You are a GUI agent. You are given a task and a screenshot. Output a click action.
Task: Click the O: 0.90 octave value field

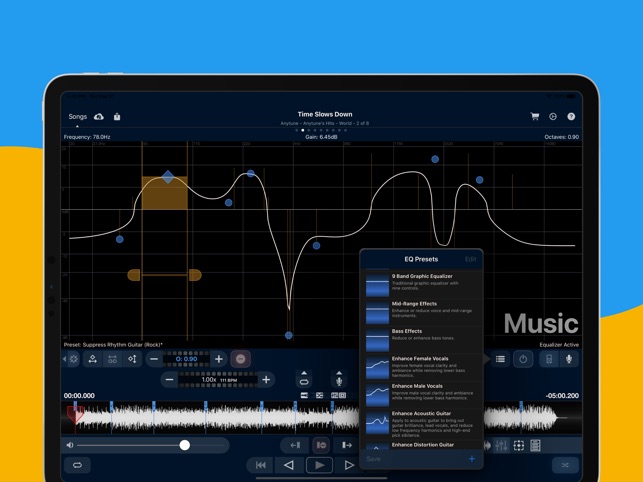tap(186, 359)
